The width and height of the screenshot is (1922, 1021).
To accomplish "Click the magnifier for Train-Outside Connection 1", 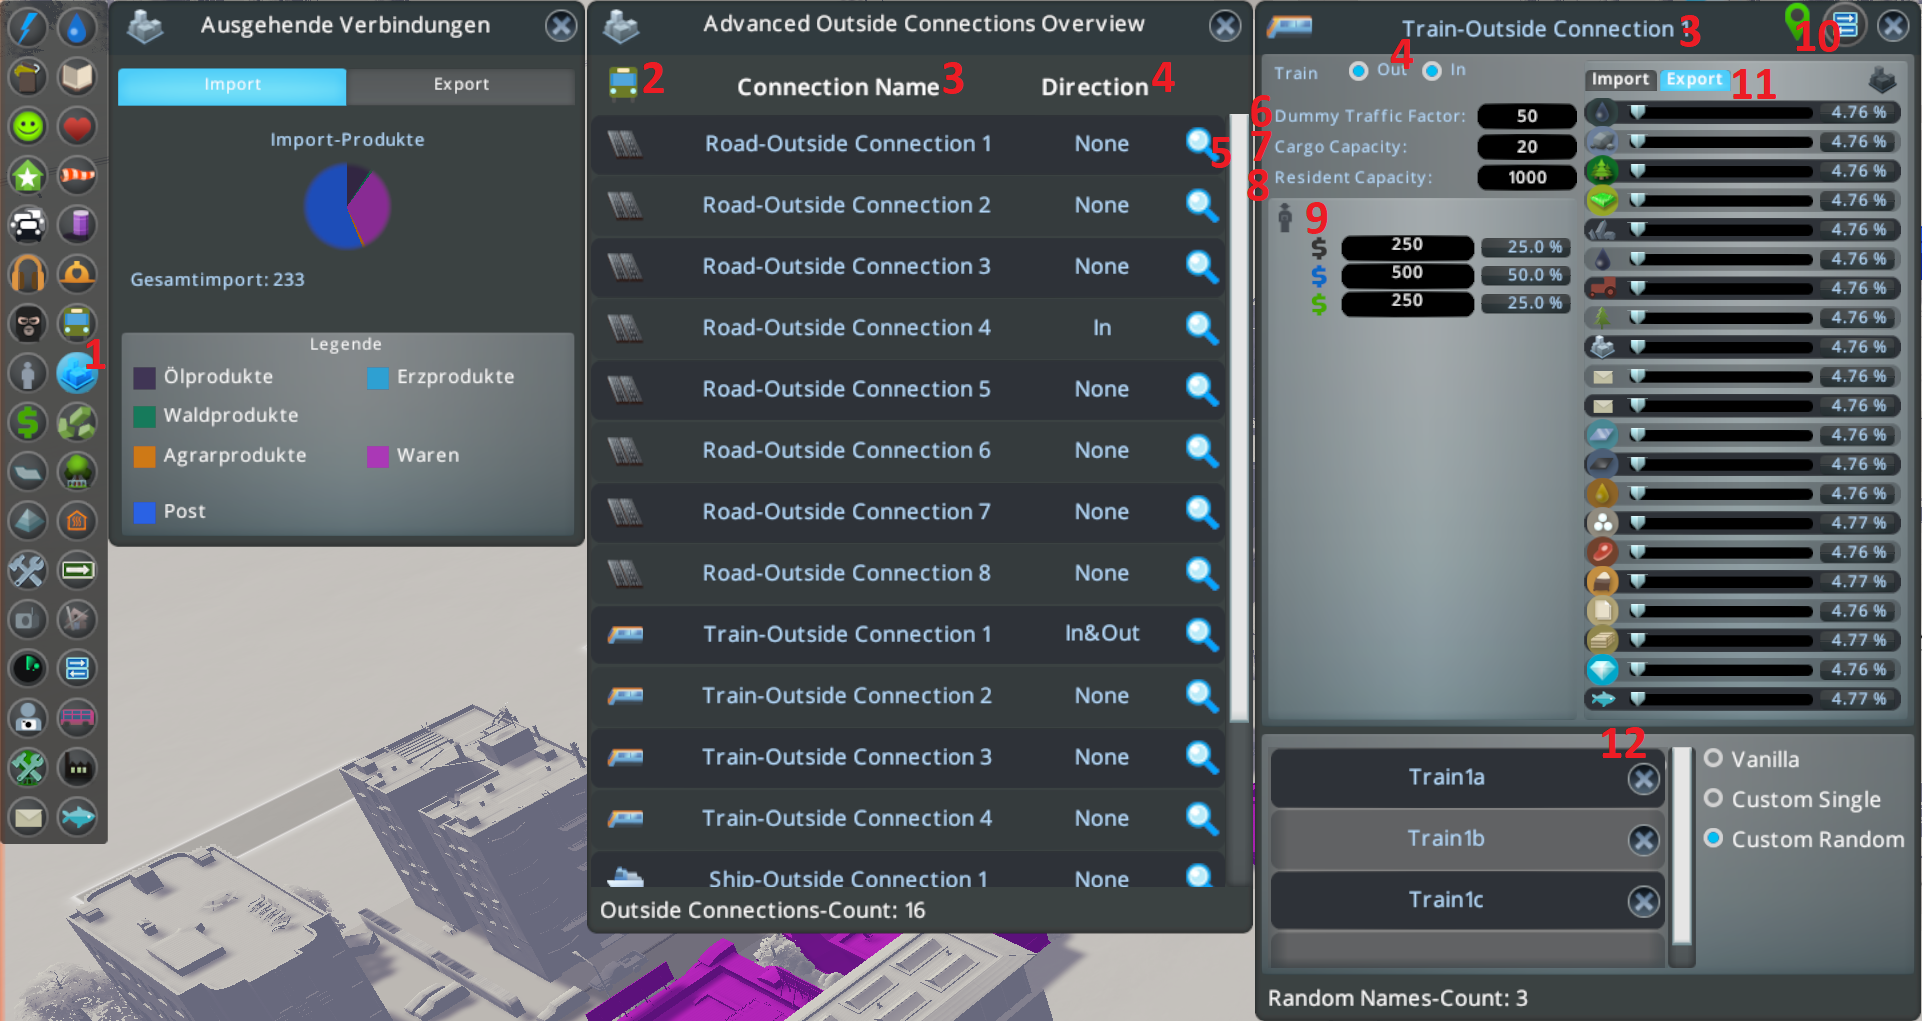I will click(1202, 634).
